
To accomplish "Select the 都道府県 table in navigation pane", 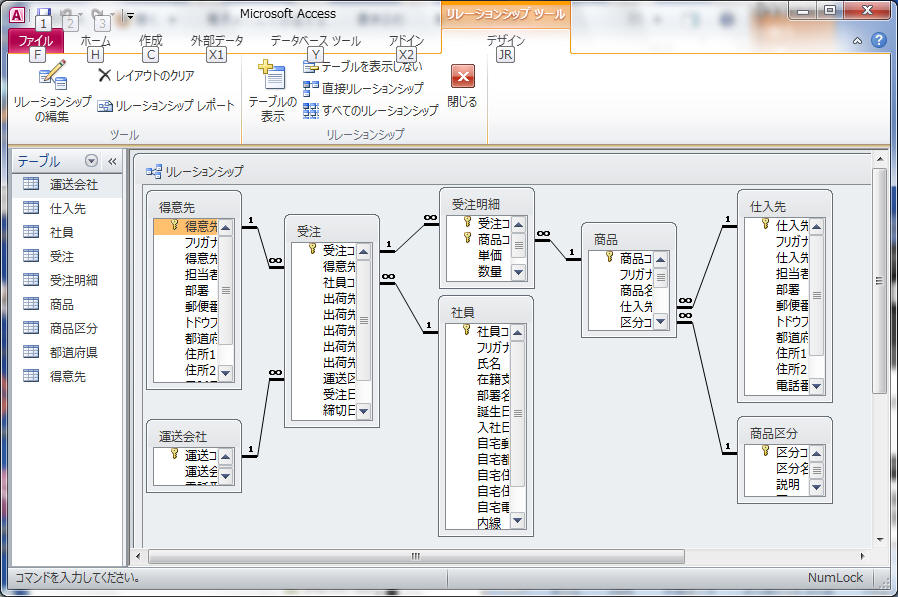I will tap(67, 353).
